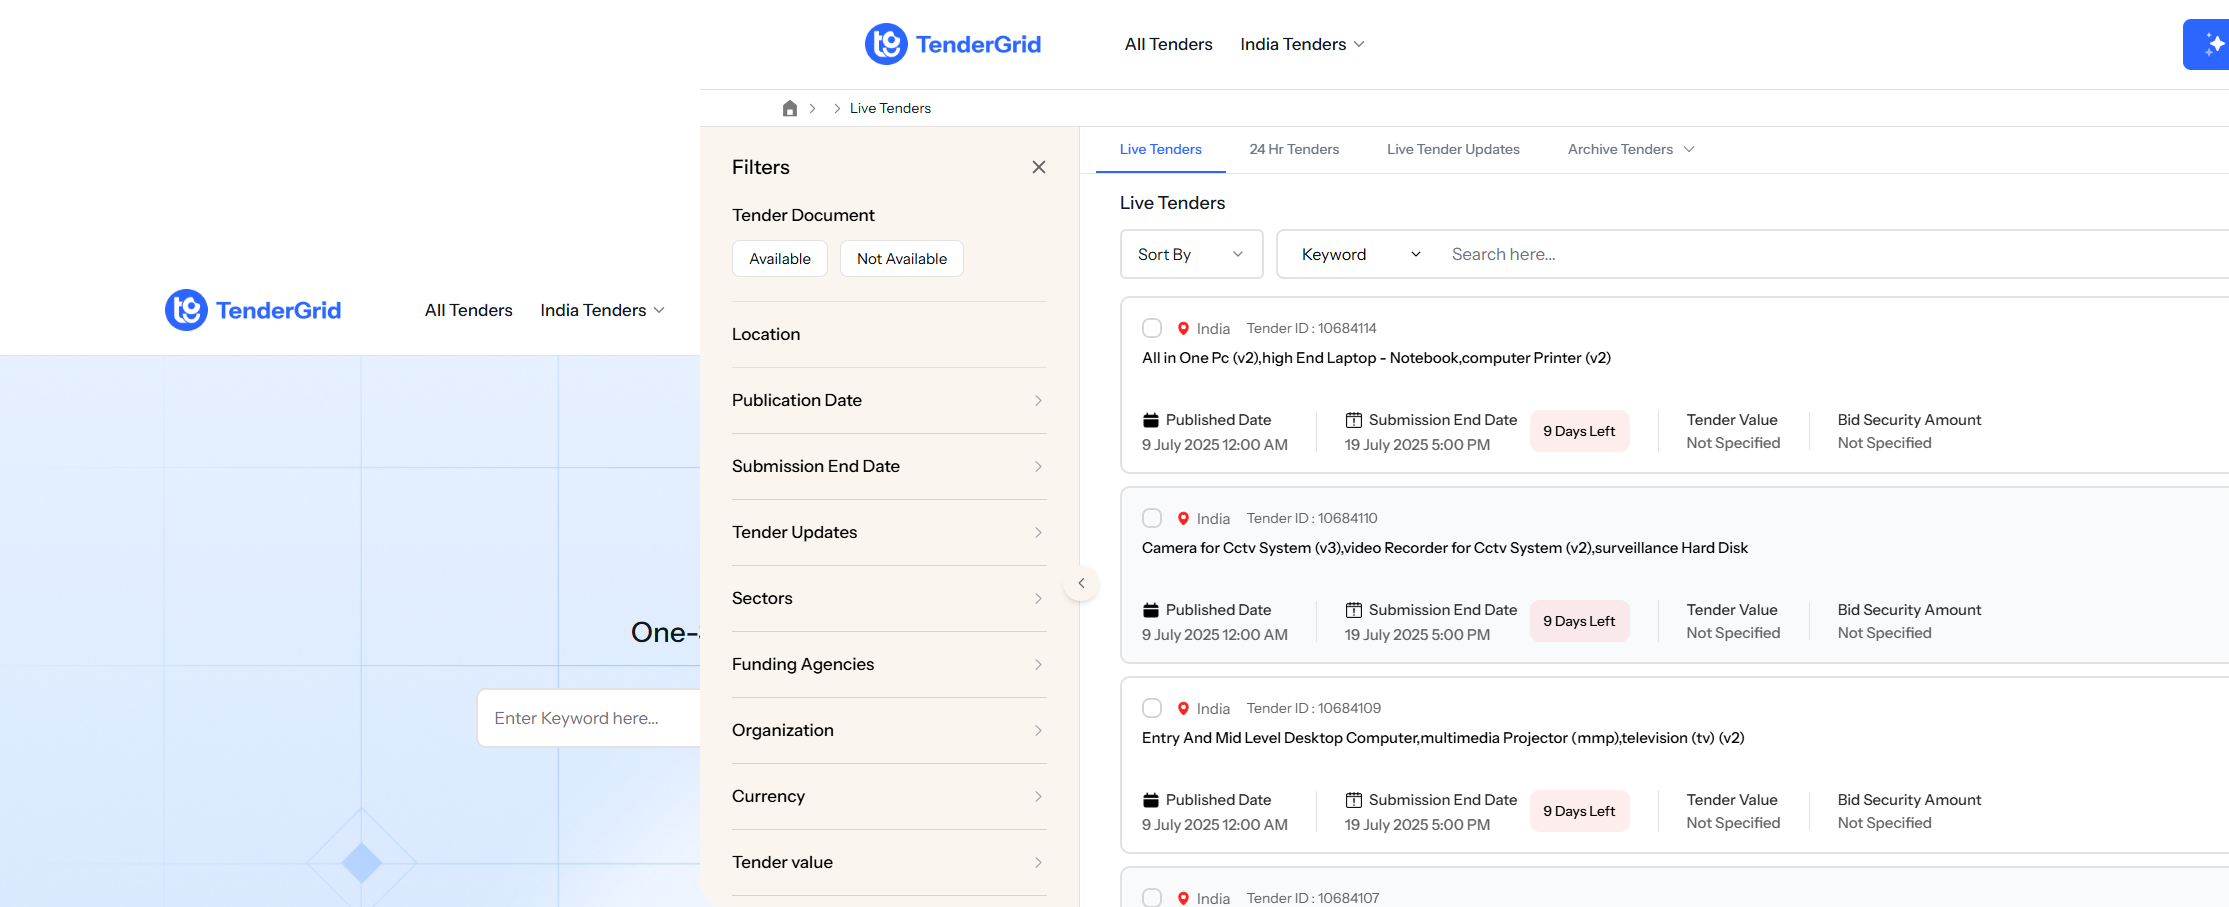Click the TenderGrid logo in top header
The height and width of the screenshot is (907, 2229).
(x=953, y=44)
